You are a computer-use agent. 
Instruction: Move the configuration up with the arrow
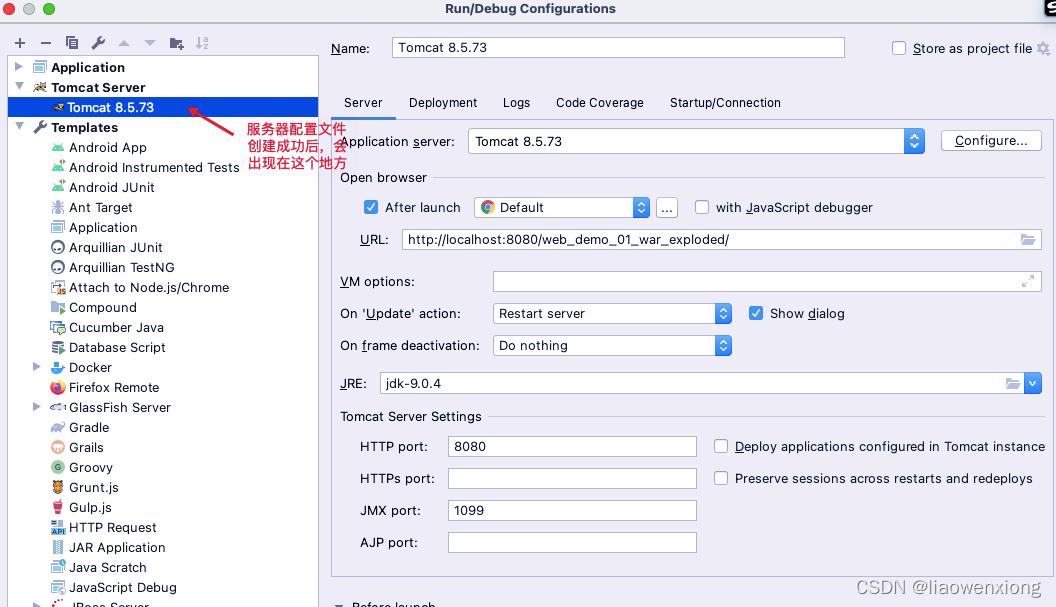[124, 43]
